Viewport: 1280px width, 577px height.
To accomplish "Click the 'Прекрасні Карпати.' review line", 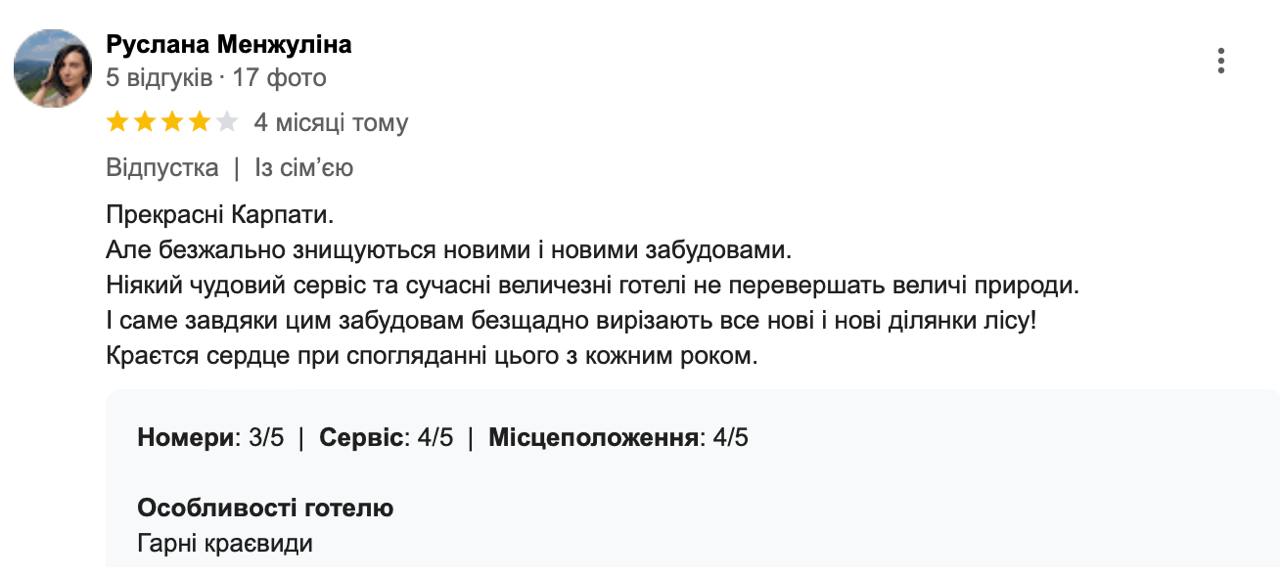I will pyautogui.click(x=217, y=215).
